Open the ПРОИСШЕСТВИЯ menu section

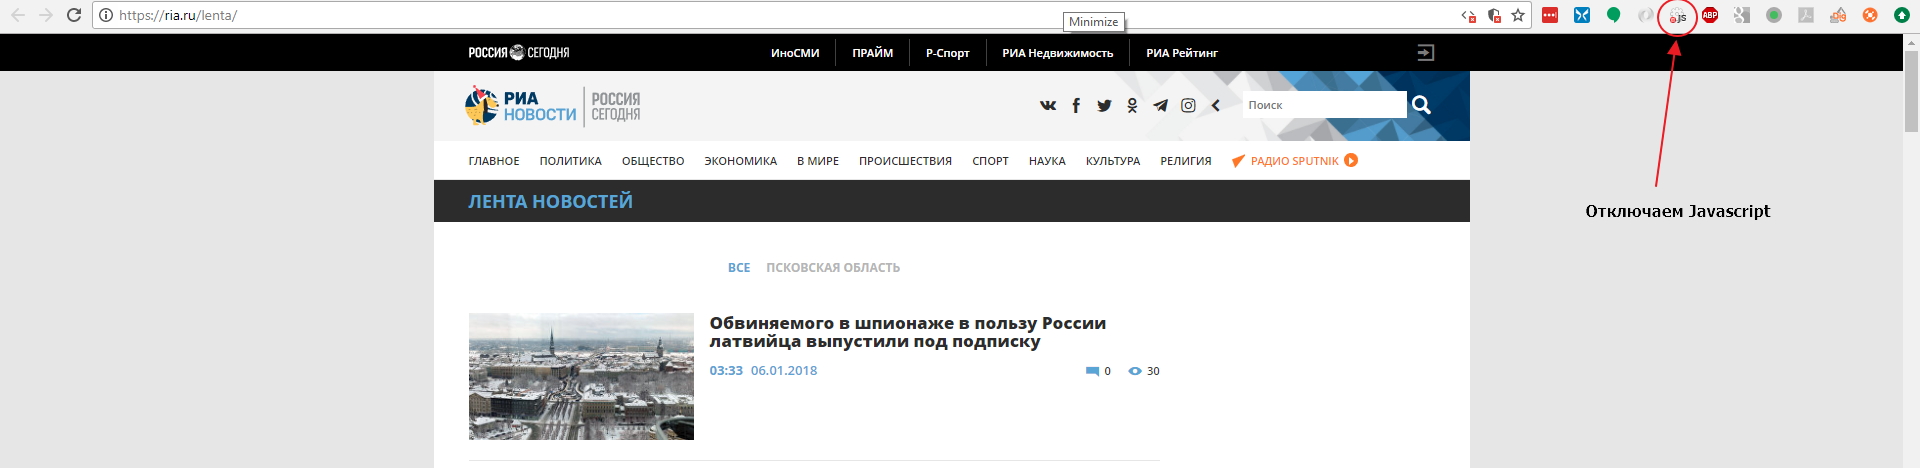pos(905,161)
